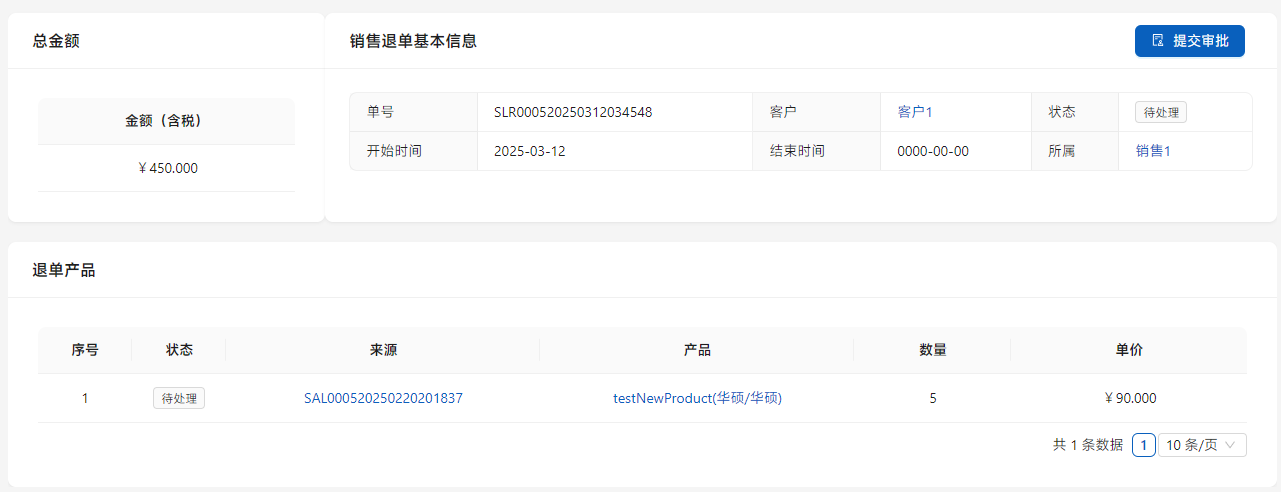Go to page 1 in pagination
The image size is (1281, 492).
point(1144,445)
